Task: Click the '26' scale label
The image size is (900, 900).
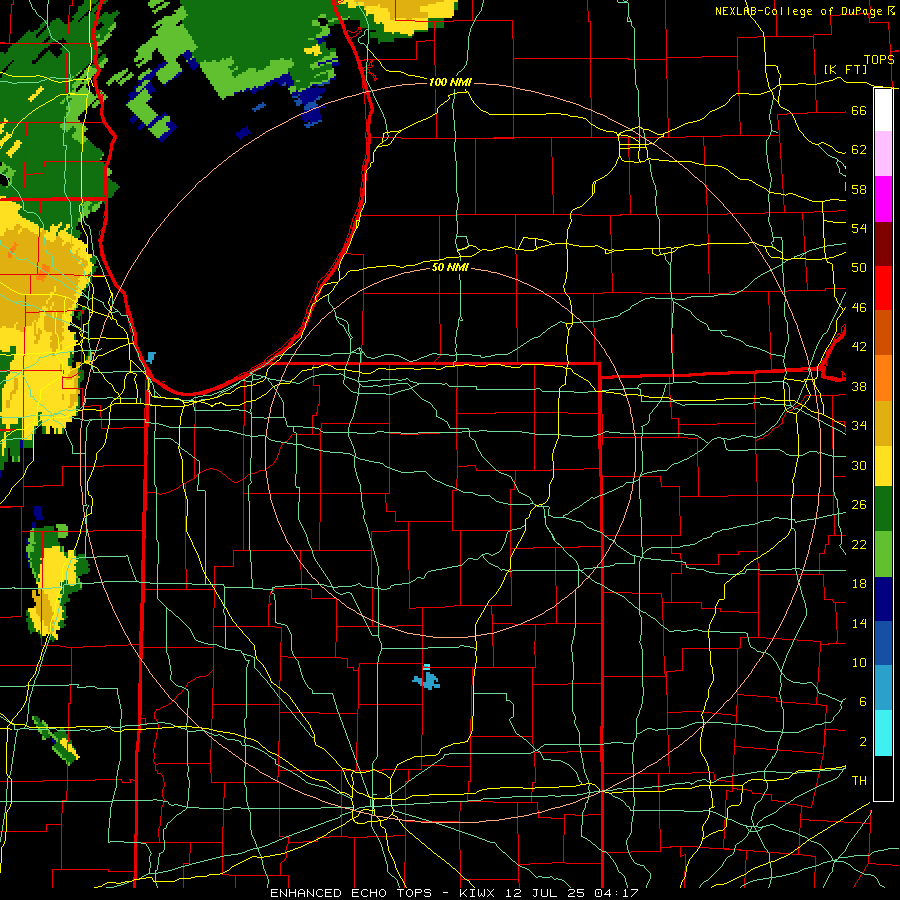Action: 859,505
